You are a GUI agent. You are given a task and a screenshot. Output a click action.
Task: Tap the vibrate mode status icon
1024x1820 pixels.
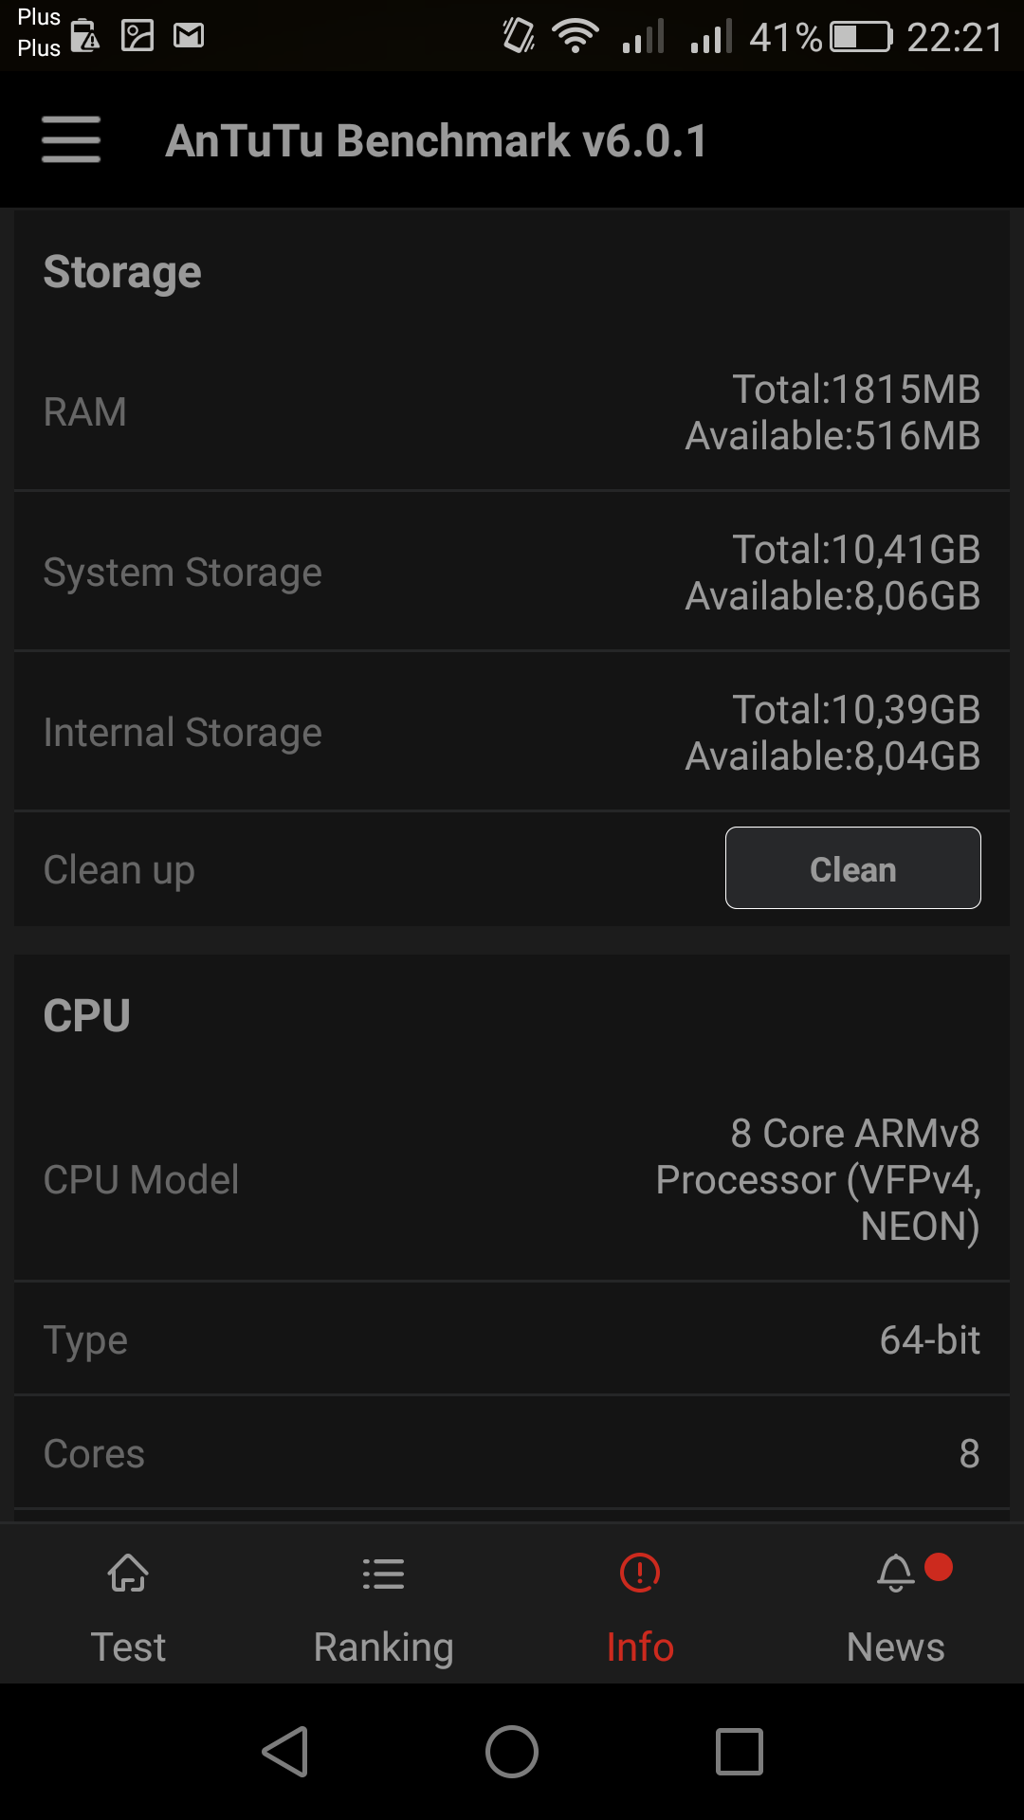click(x=518, y=36)
